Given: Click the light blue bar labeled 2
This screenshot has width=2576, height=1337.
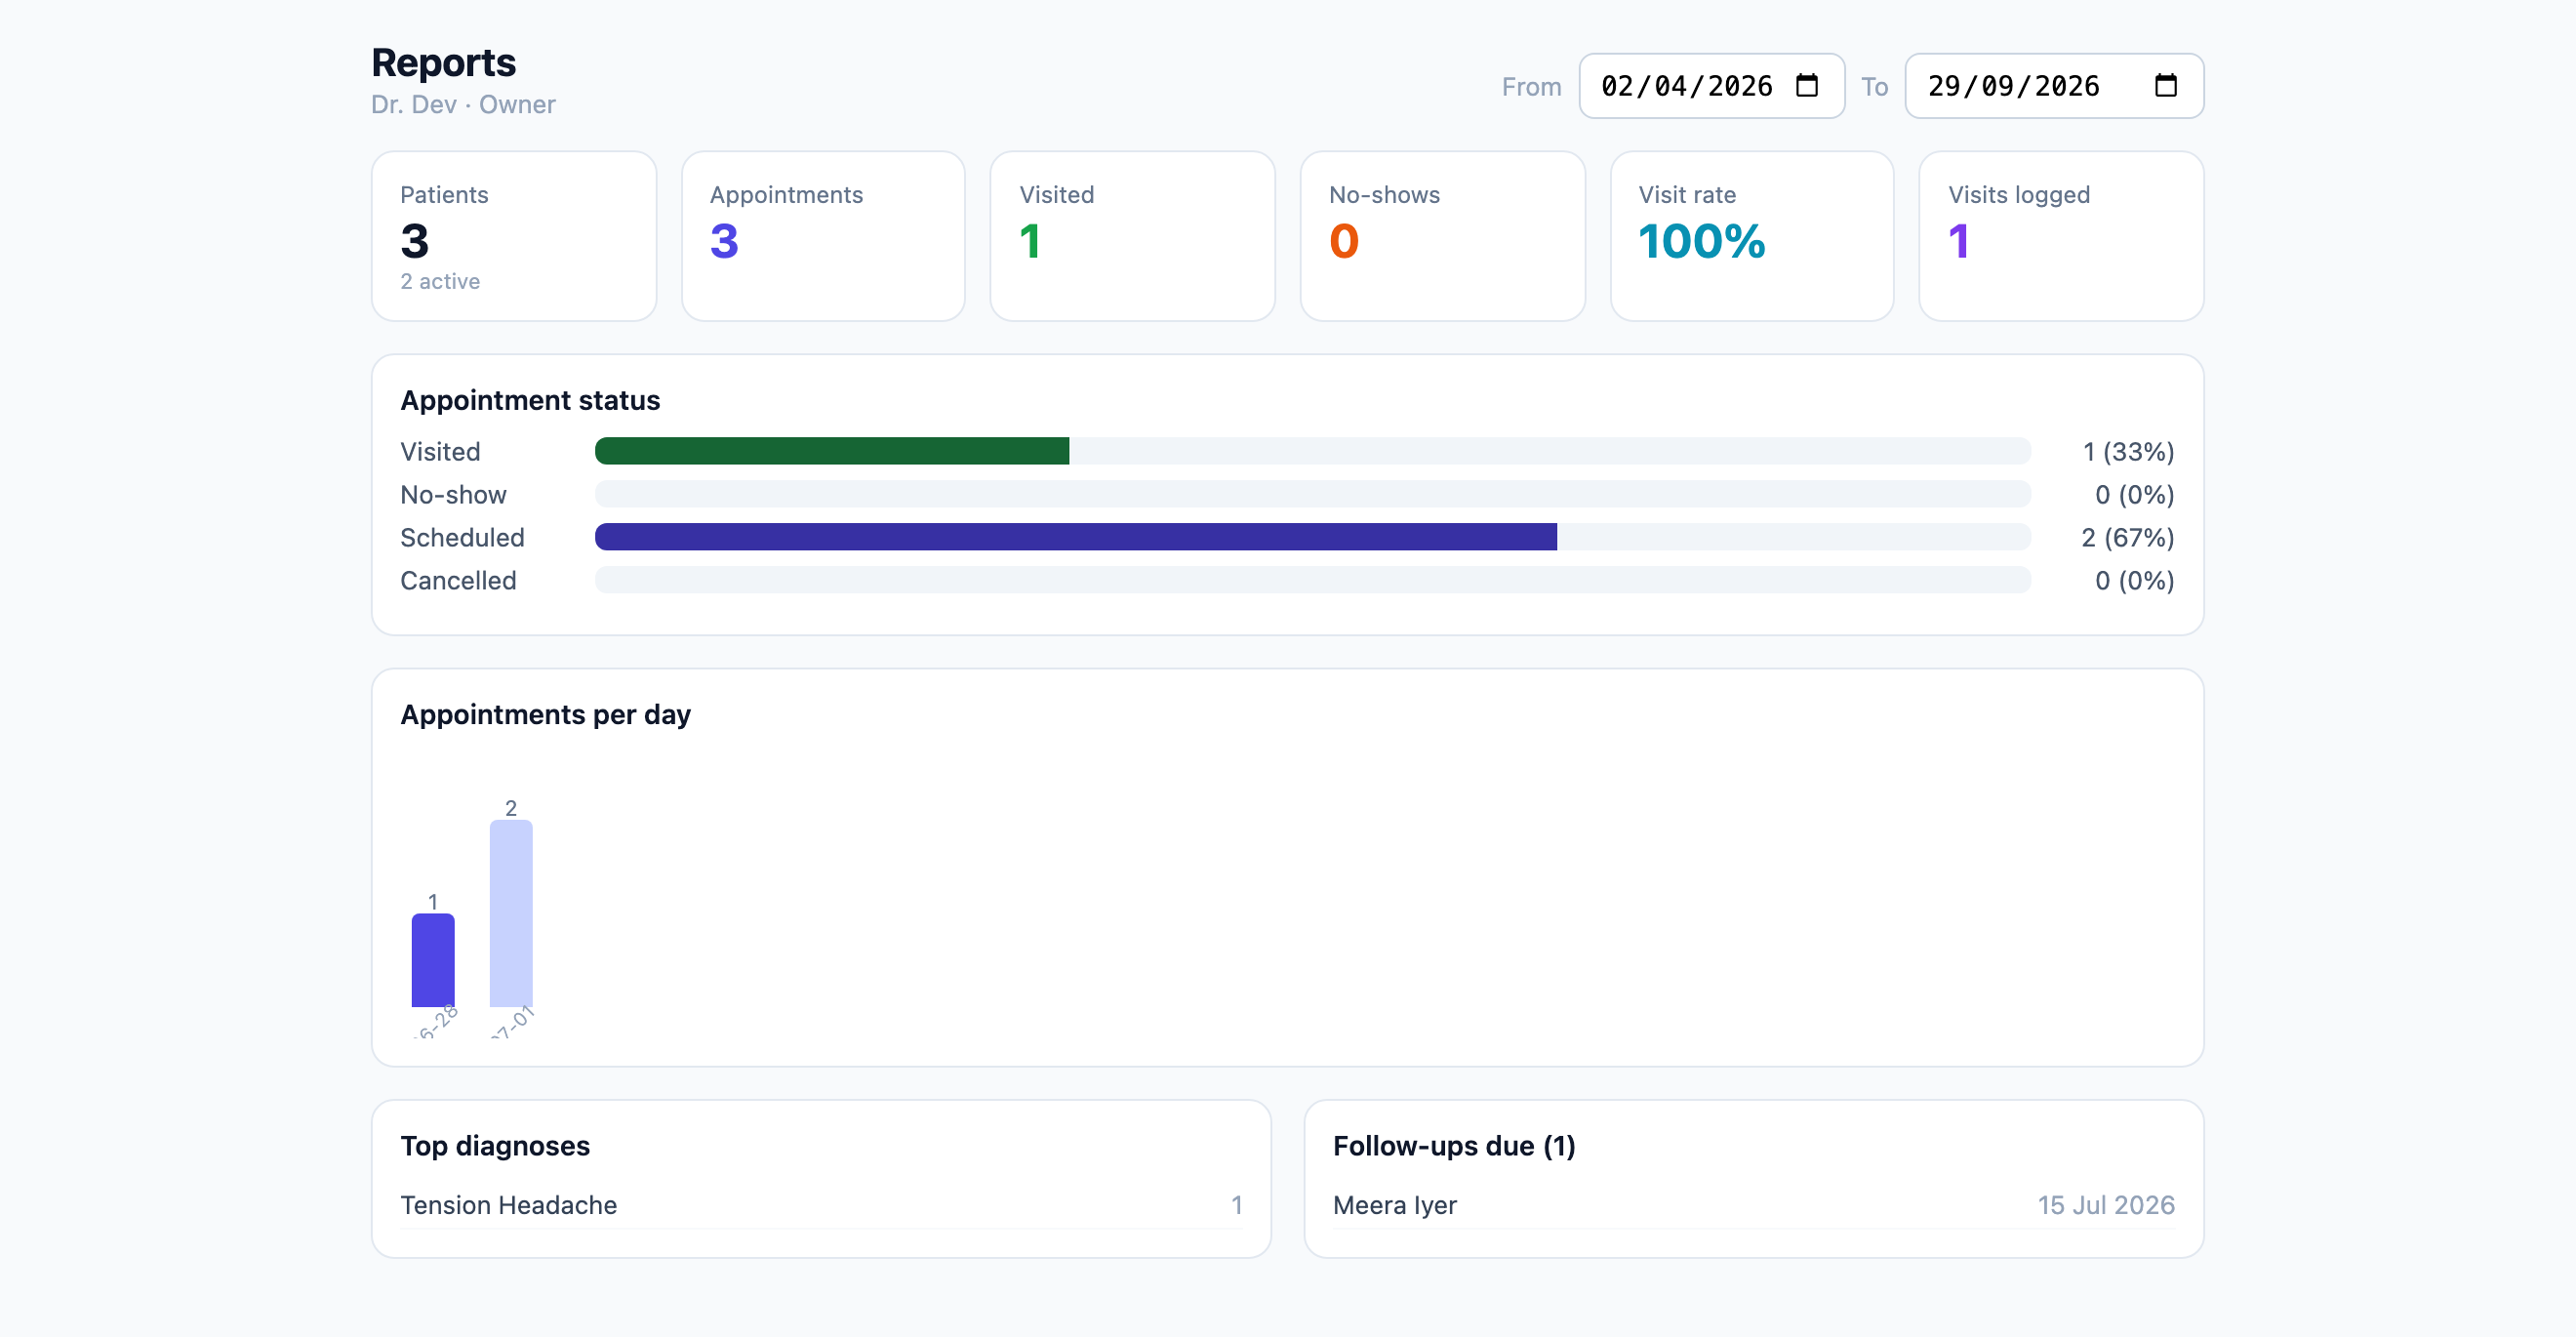Looking at the screenshot, I should 511,913.
